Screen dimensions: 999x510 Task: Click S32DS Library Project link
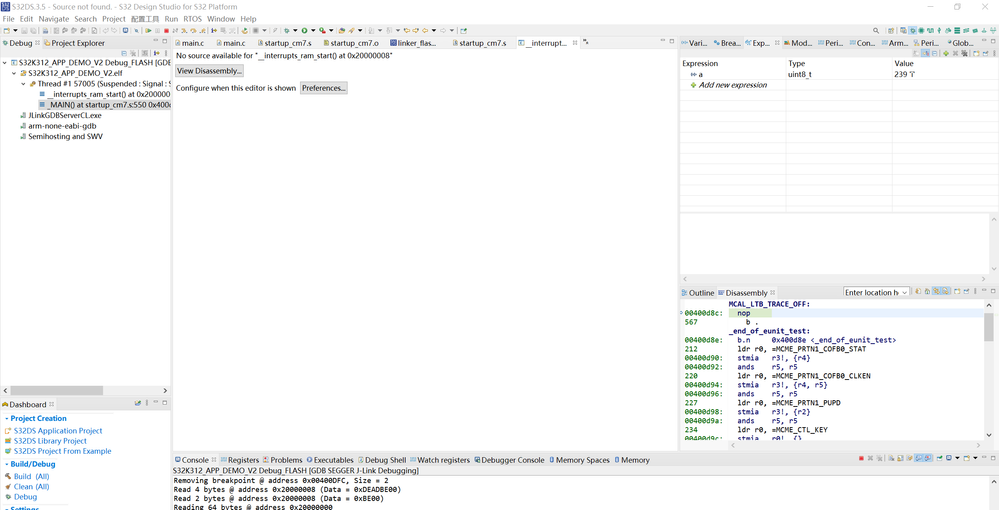click(50, 441)
